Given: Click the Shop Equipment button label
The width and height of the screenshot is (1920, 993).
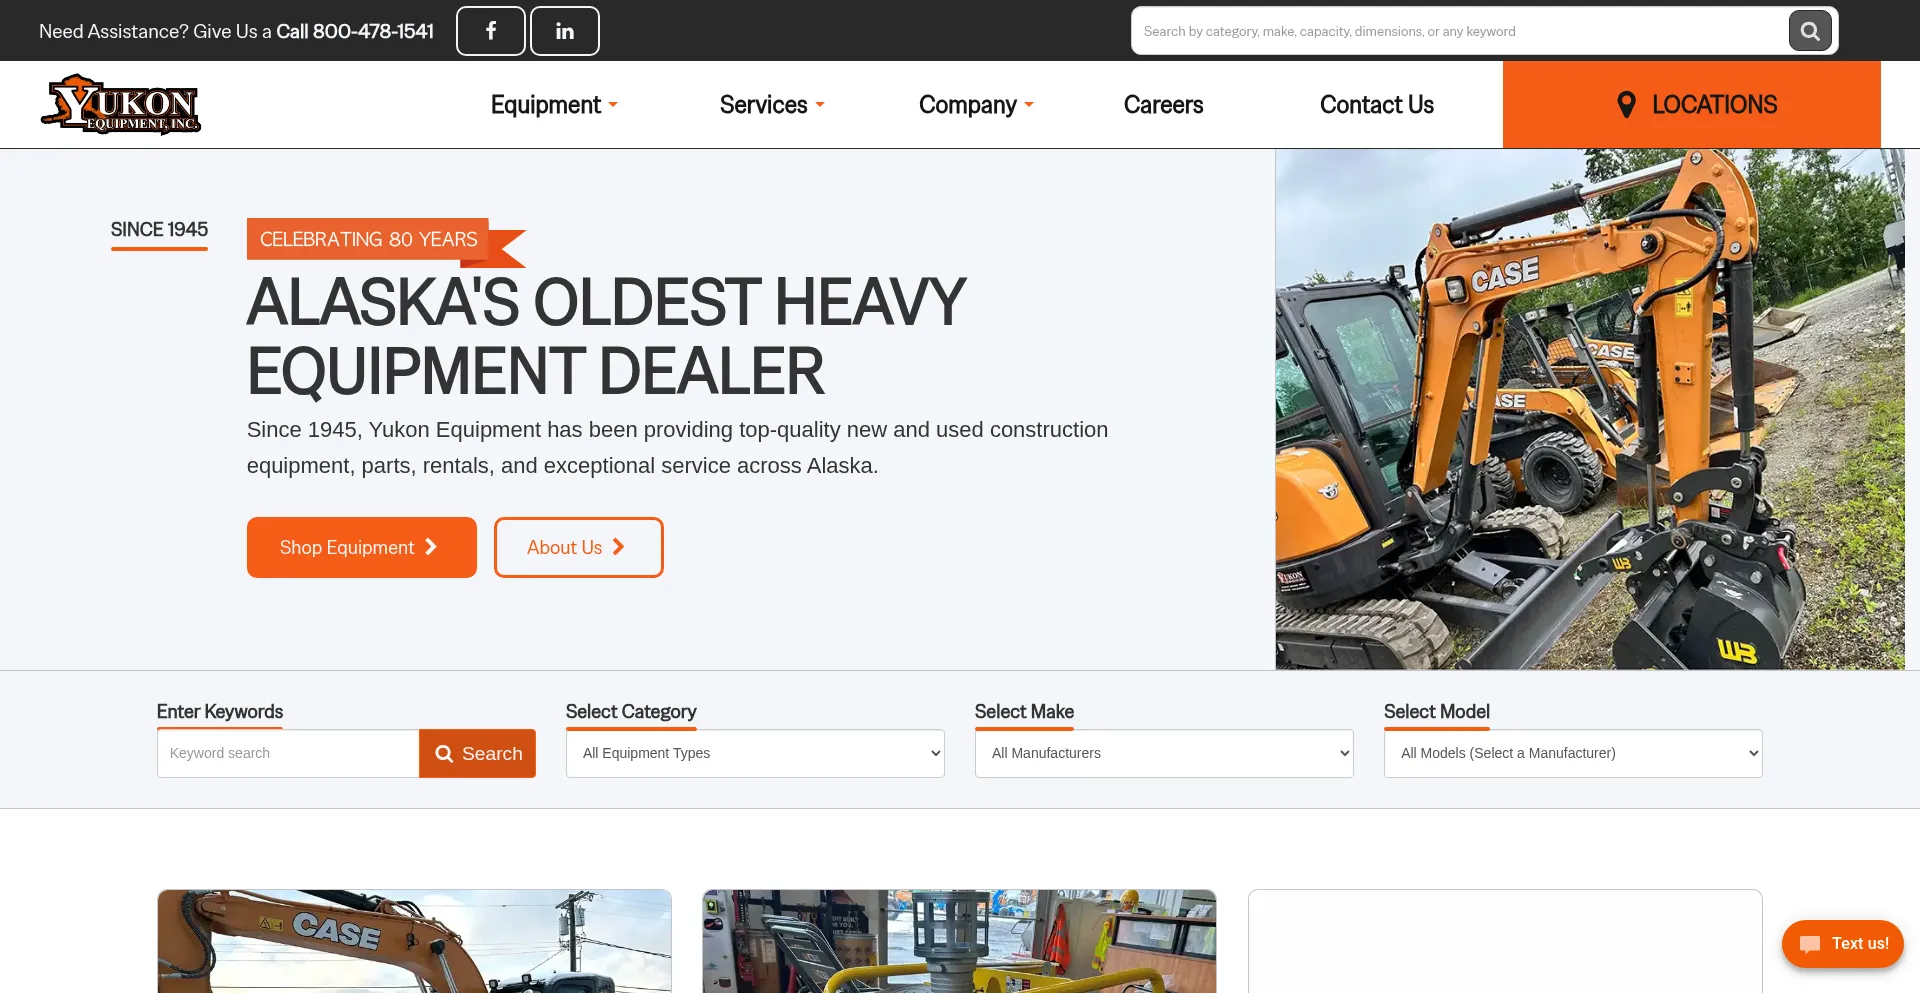Looking at the screenshot, I should (347, 547).
